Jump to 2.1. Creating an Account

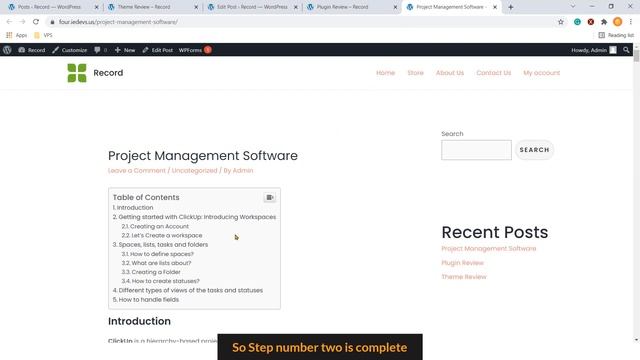point(155,226)
